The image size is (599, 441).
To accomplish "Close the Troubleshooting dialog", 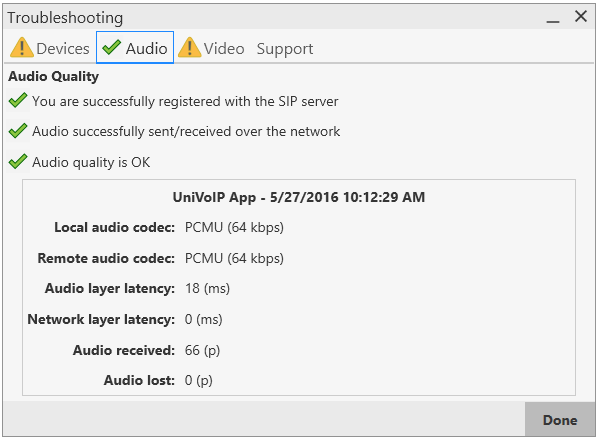I will 581,16.
